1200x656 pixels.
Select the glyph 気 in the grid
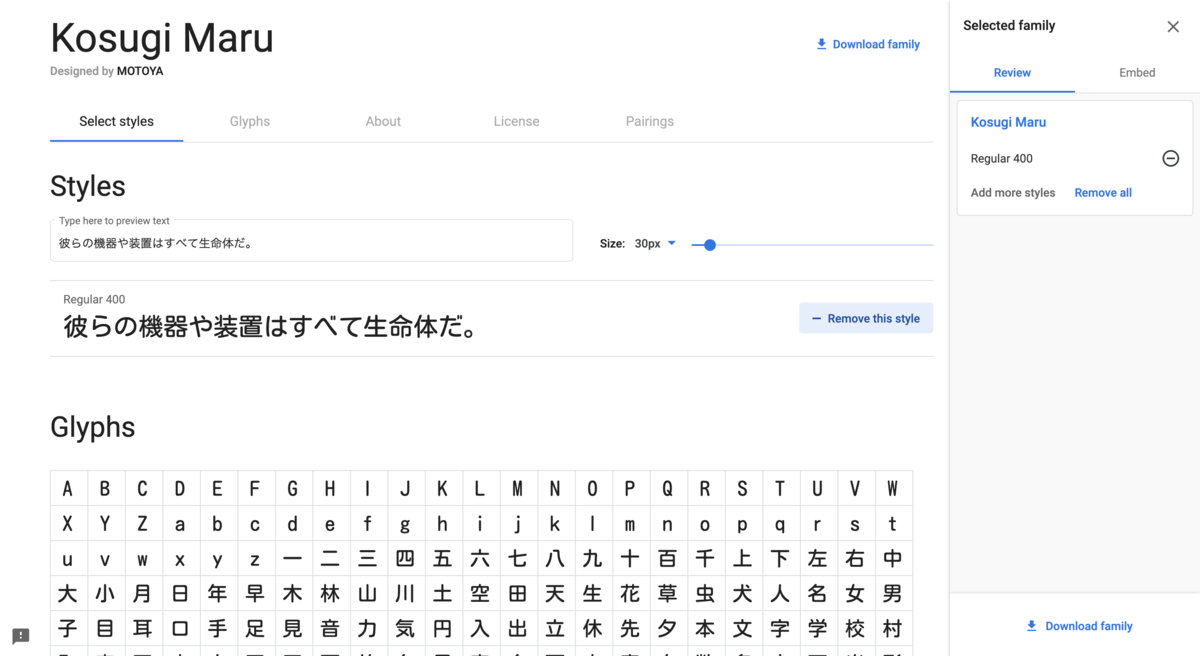[x=405, y=629]
